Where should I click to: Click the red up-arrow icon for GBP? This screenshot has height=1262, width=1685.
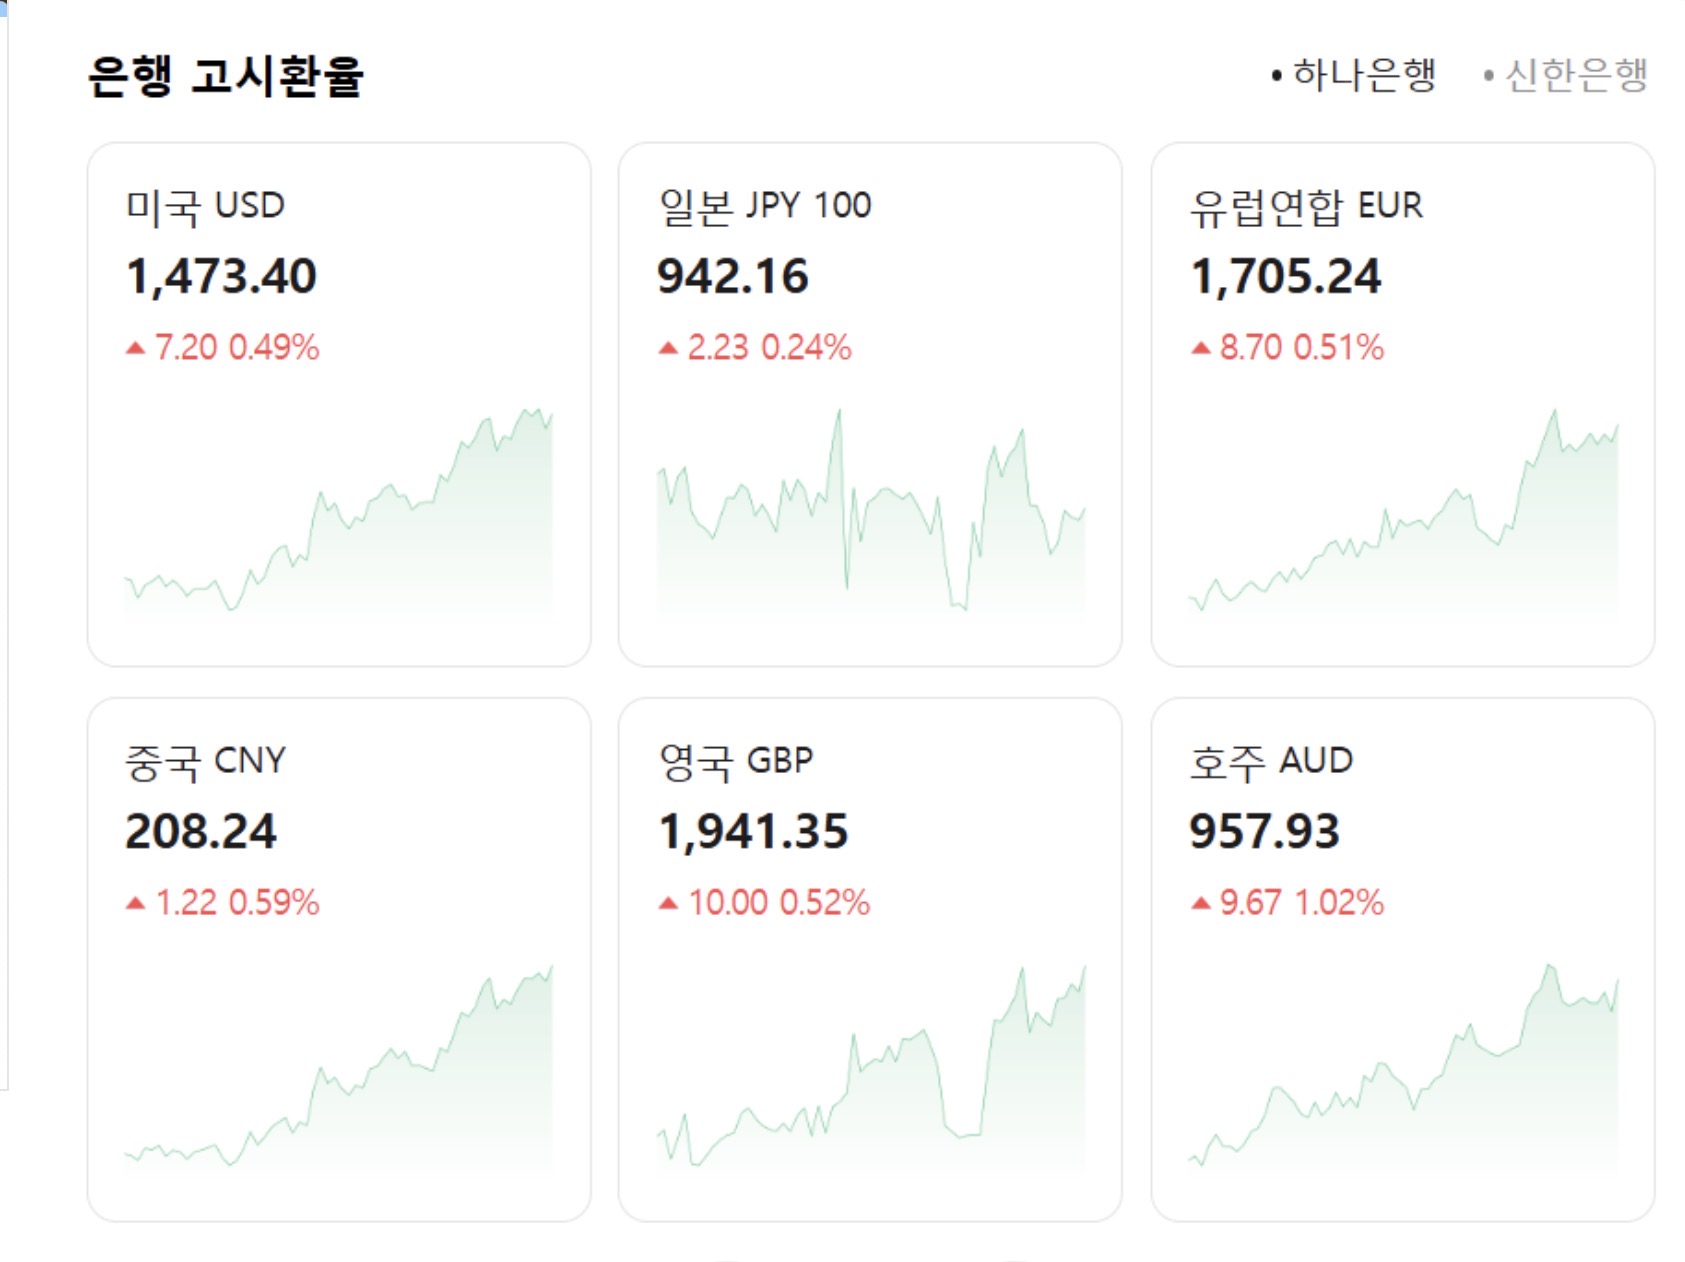[x=668, y=903]
